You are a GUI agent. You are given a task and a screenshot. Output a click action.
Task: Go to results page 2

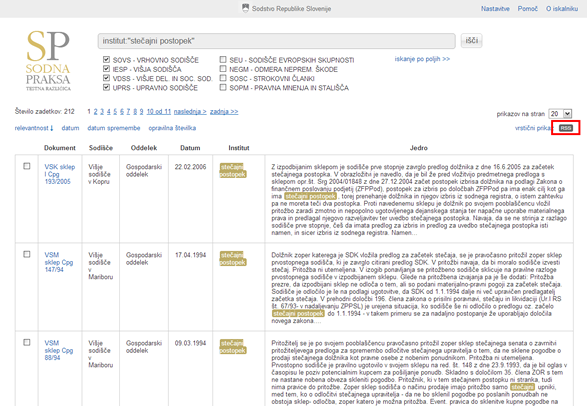(x=95, y=112)
